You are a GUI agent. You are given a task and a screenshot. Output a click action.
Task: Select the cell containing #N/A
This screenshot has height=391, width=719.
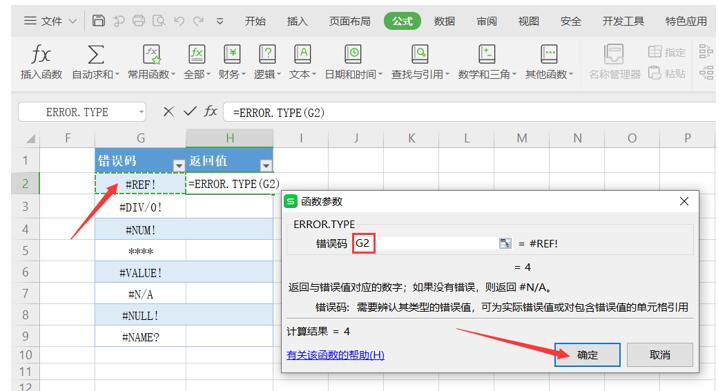(x=140, y=294)
